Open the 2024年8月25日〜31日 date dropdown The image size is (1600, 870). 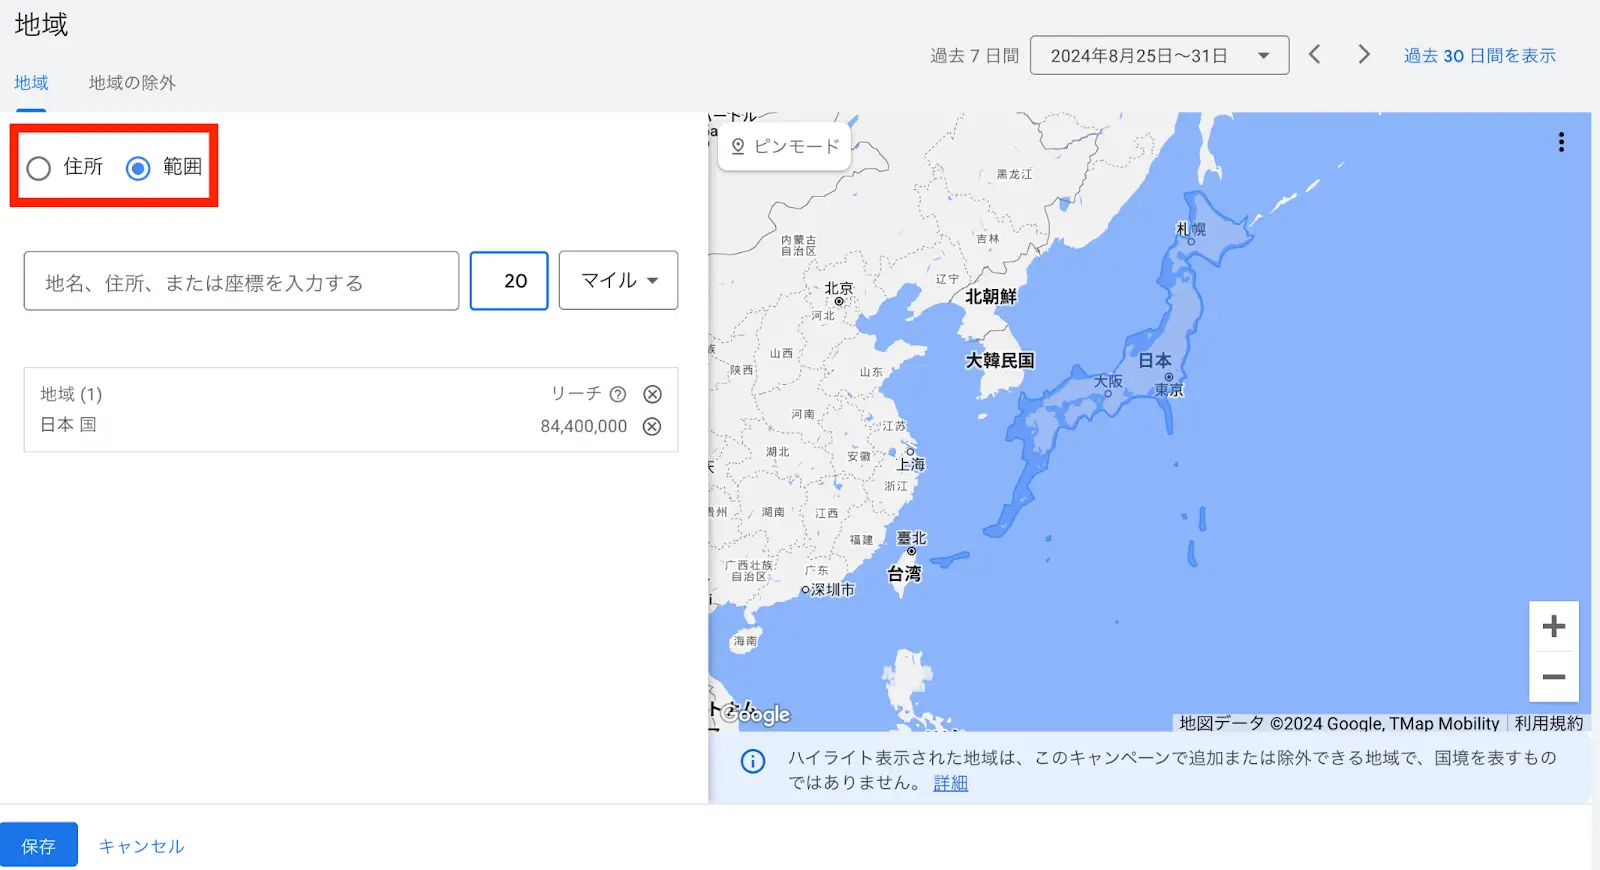pyautogui.click(x=1159, y=56)
